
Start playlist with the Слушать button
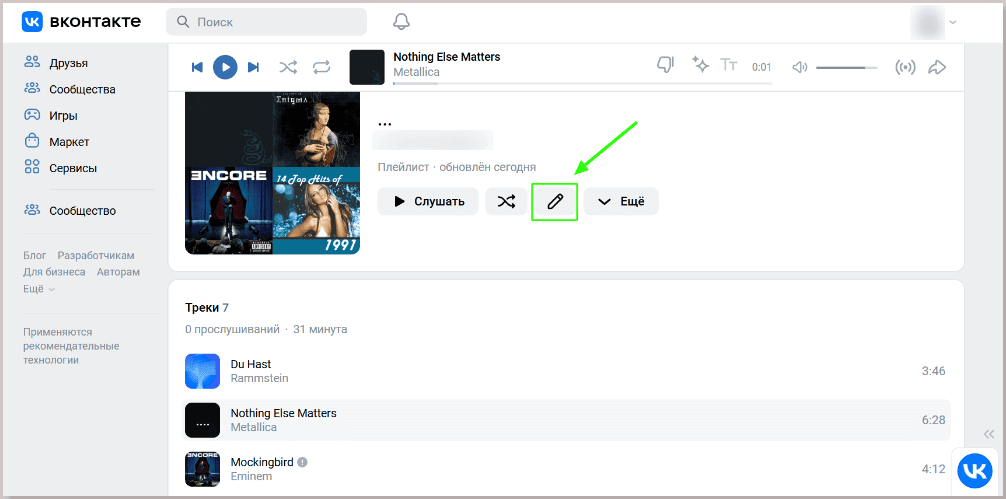click(x=428, y=201)
